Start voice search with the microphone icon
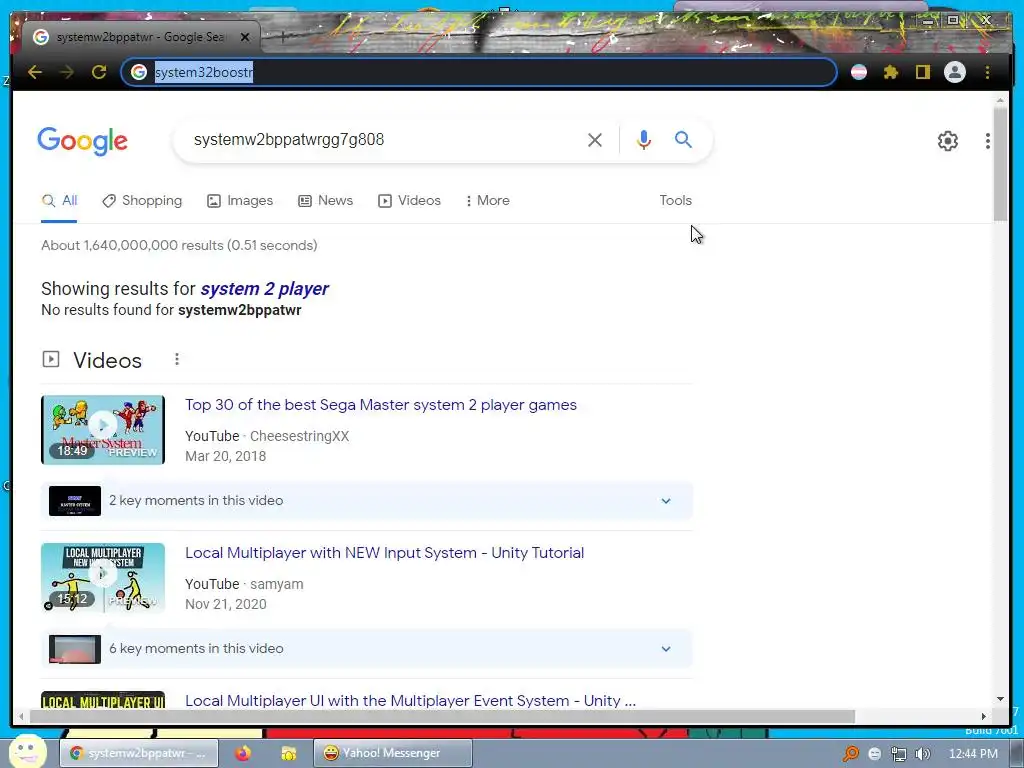The image size is (1024, 768). click(643, 140)
